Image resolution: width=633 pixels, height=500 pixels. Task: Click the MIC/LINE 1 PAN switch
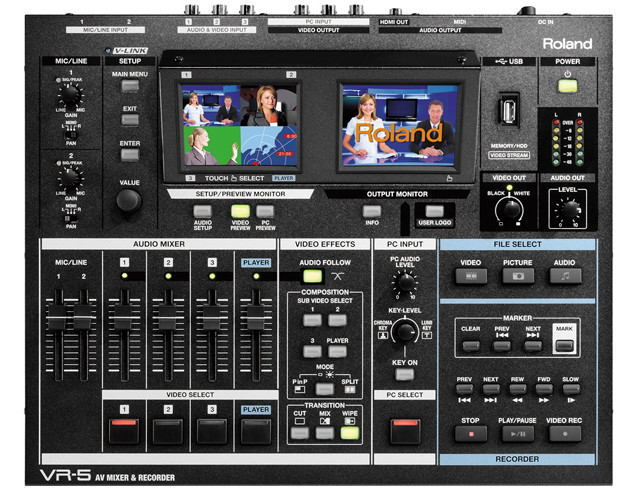[x=71, y=134]
